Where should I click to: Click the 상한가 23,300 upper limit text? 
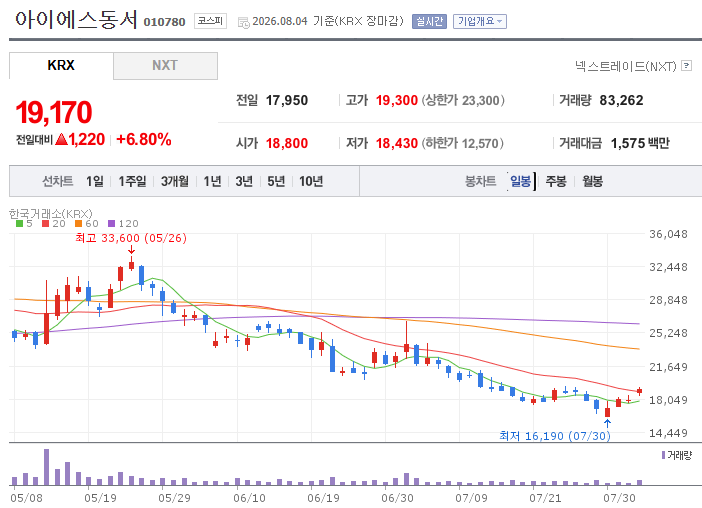(x=463, y=100)
